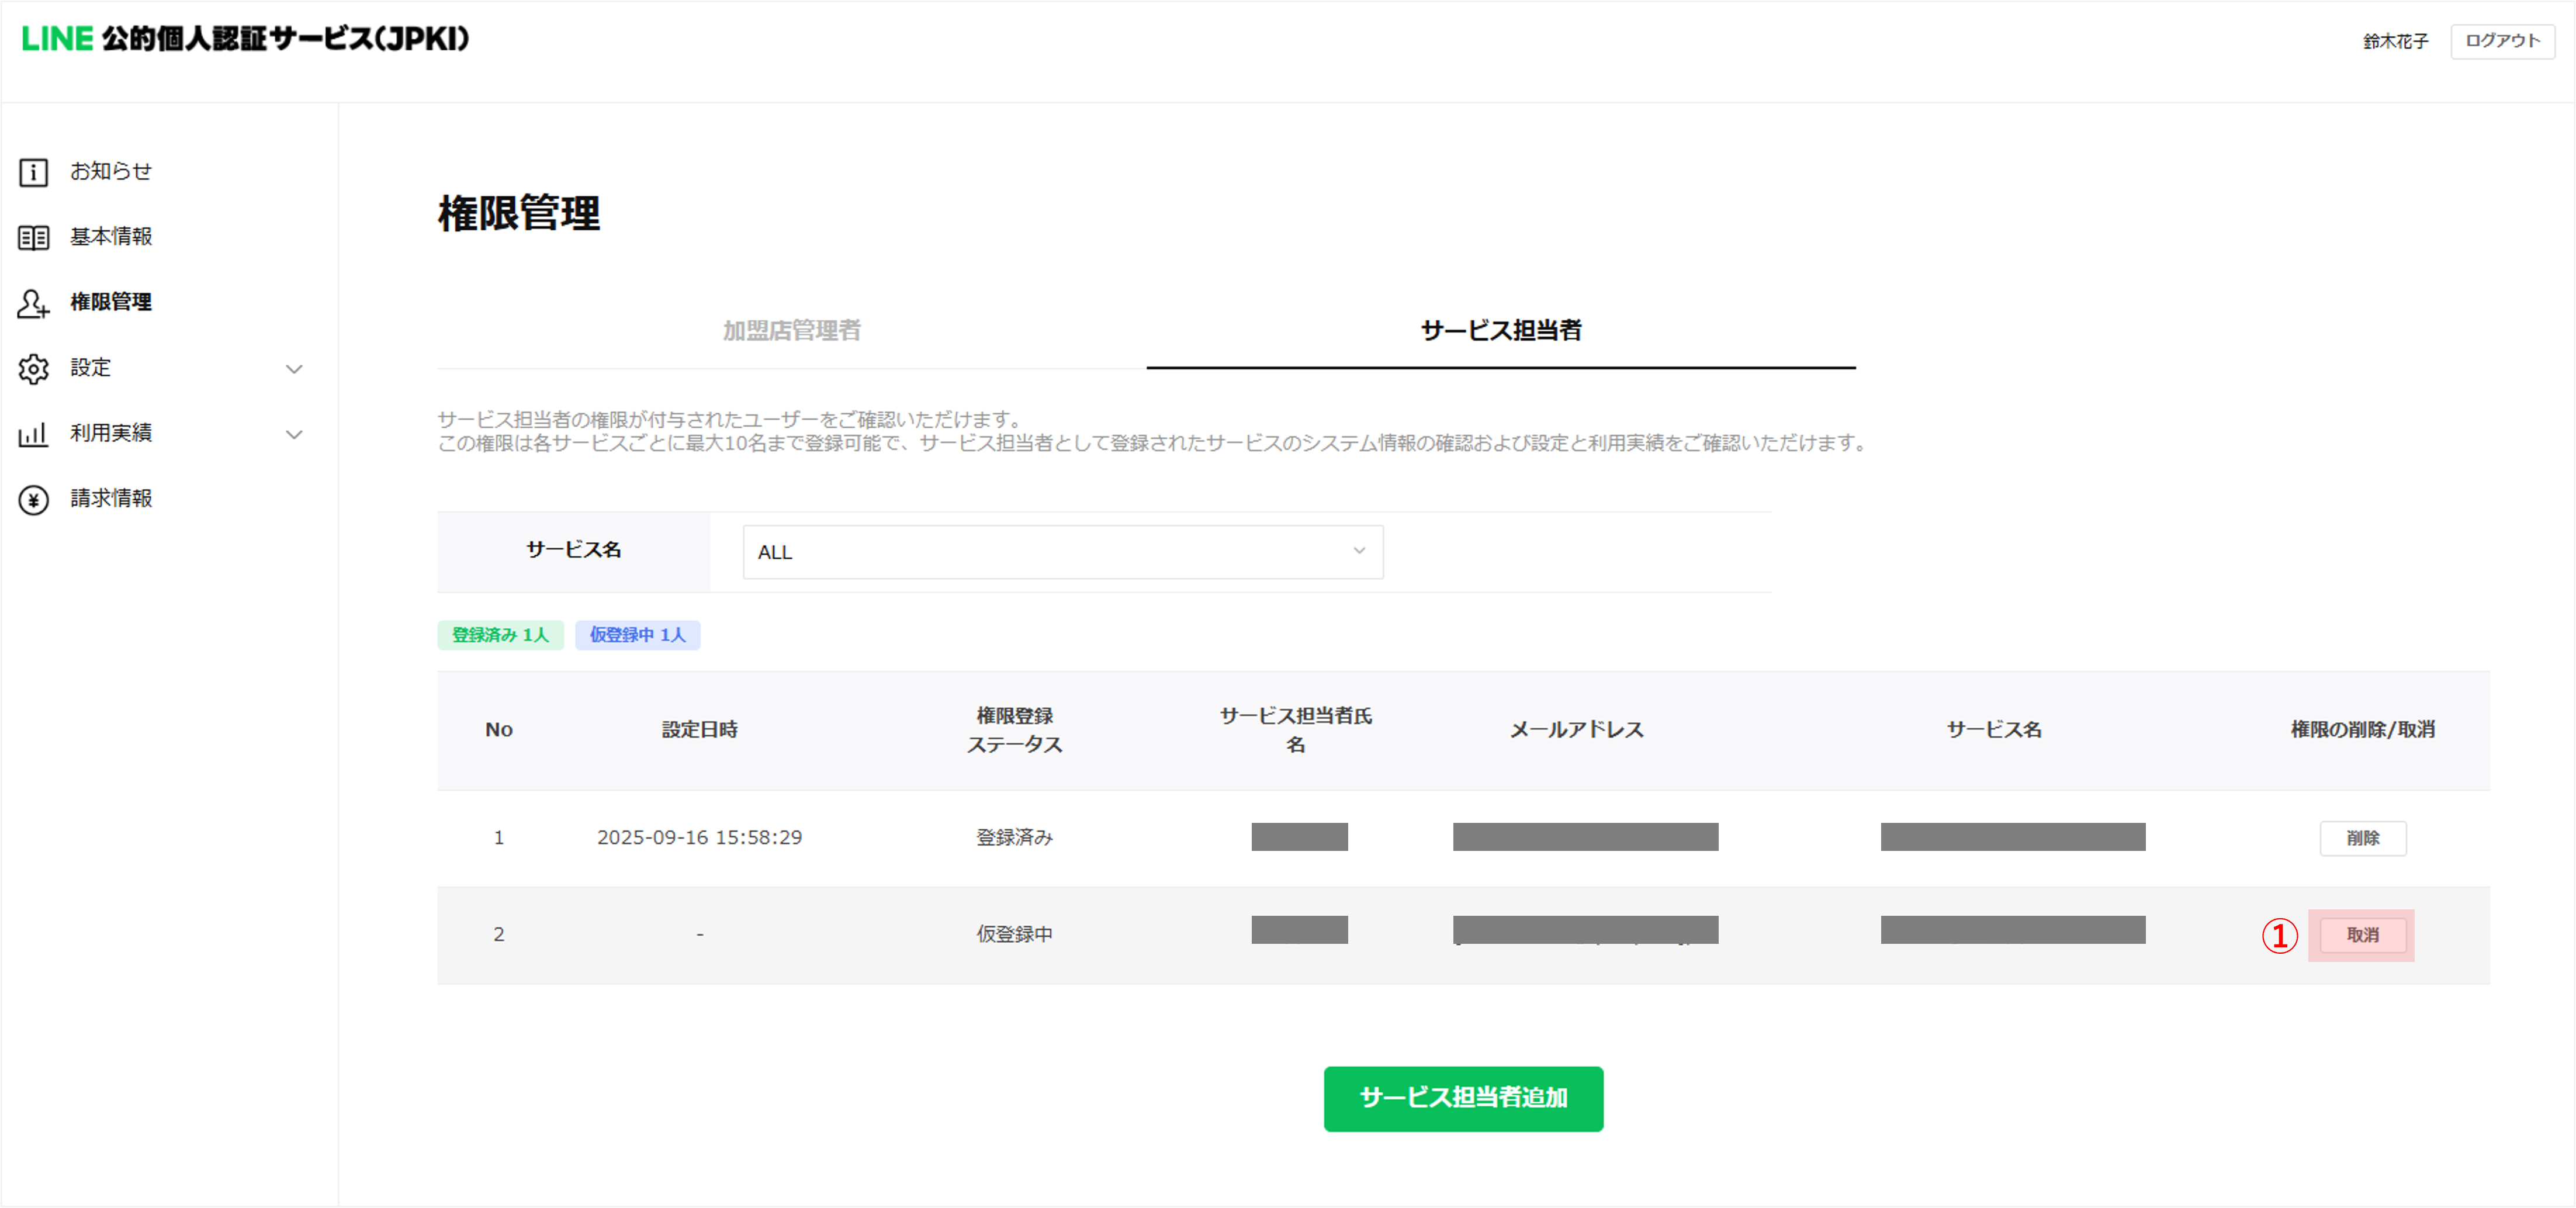Click the お知らせ info icon in sidebar

tap(33, 172)
